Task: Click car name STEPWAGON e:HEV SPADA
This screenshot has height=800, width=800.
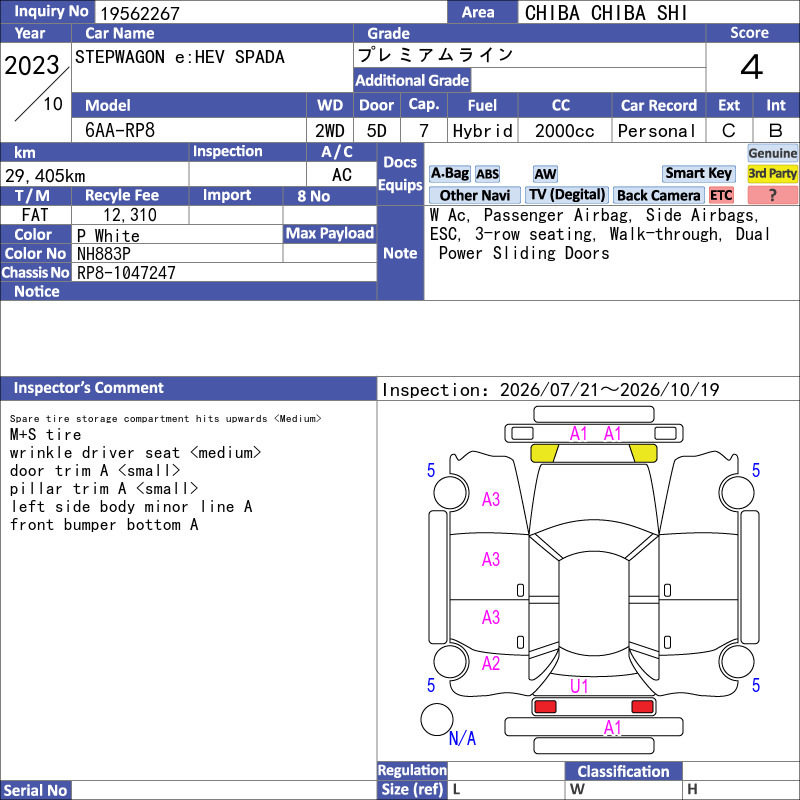Action: [180, 57]
